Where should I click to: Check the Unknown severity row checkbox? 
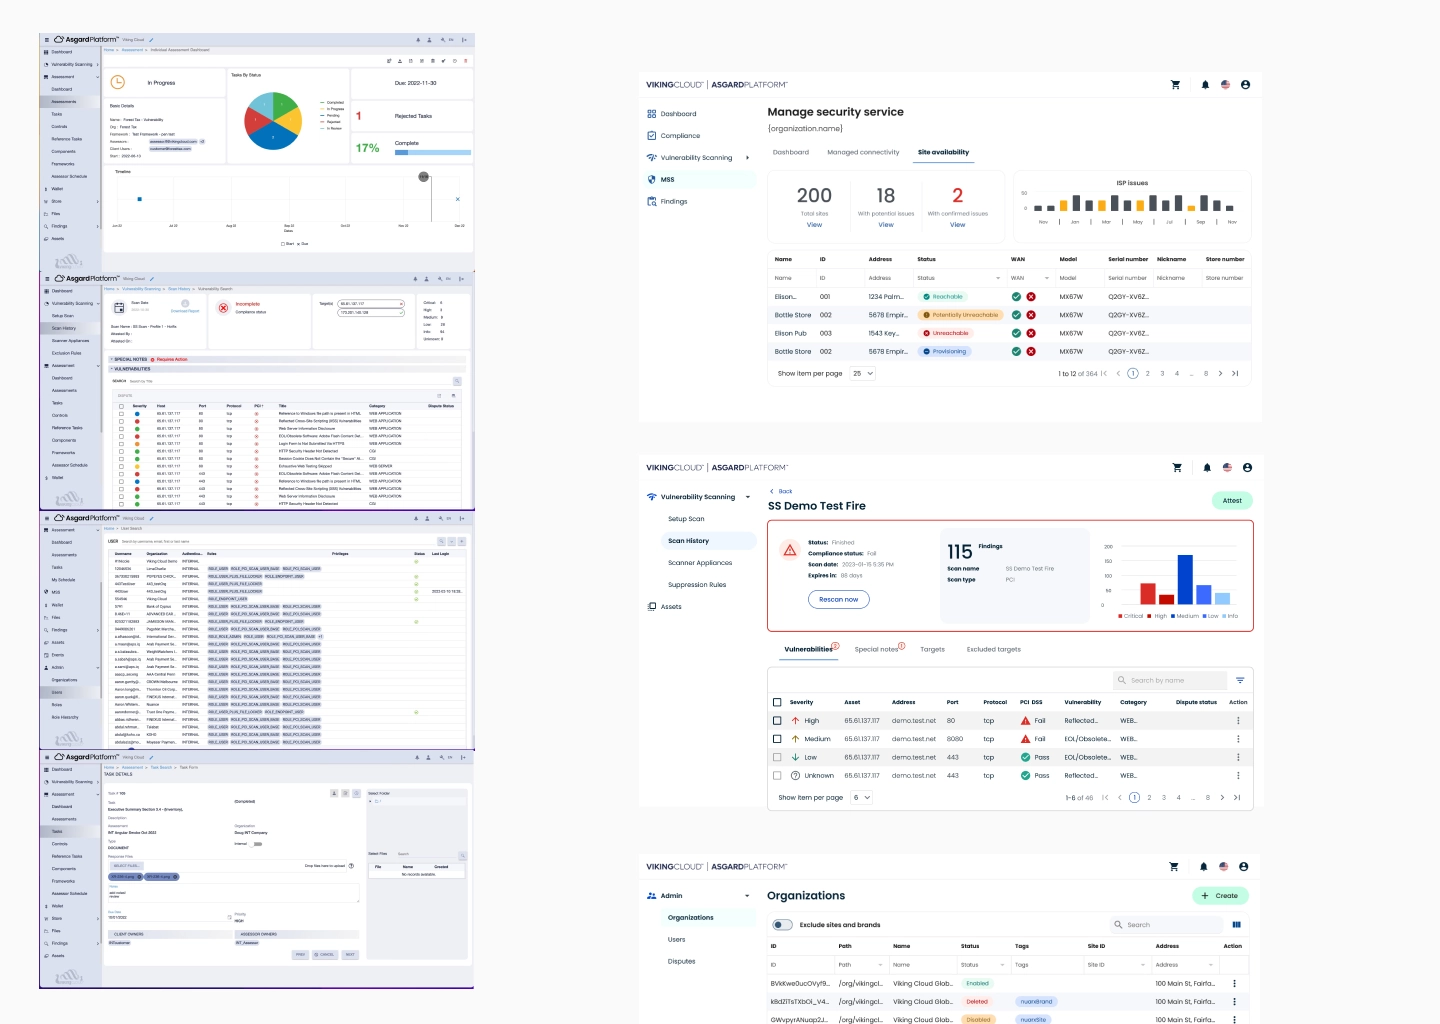(777, 775)
